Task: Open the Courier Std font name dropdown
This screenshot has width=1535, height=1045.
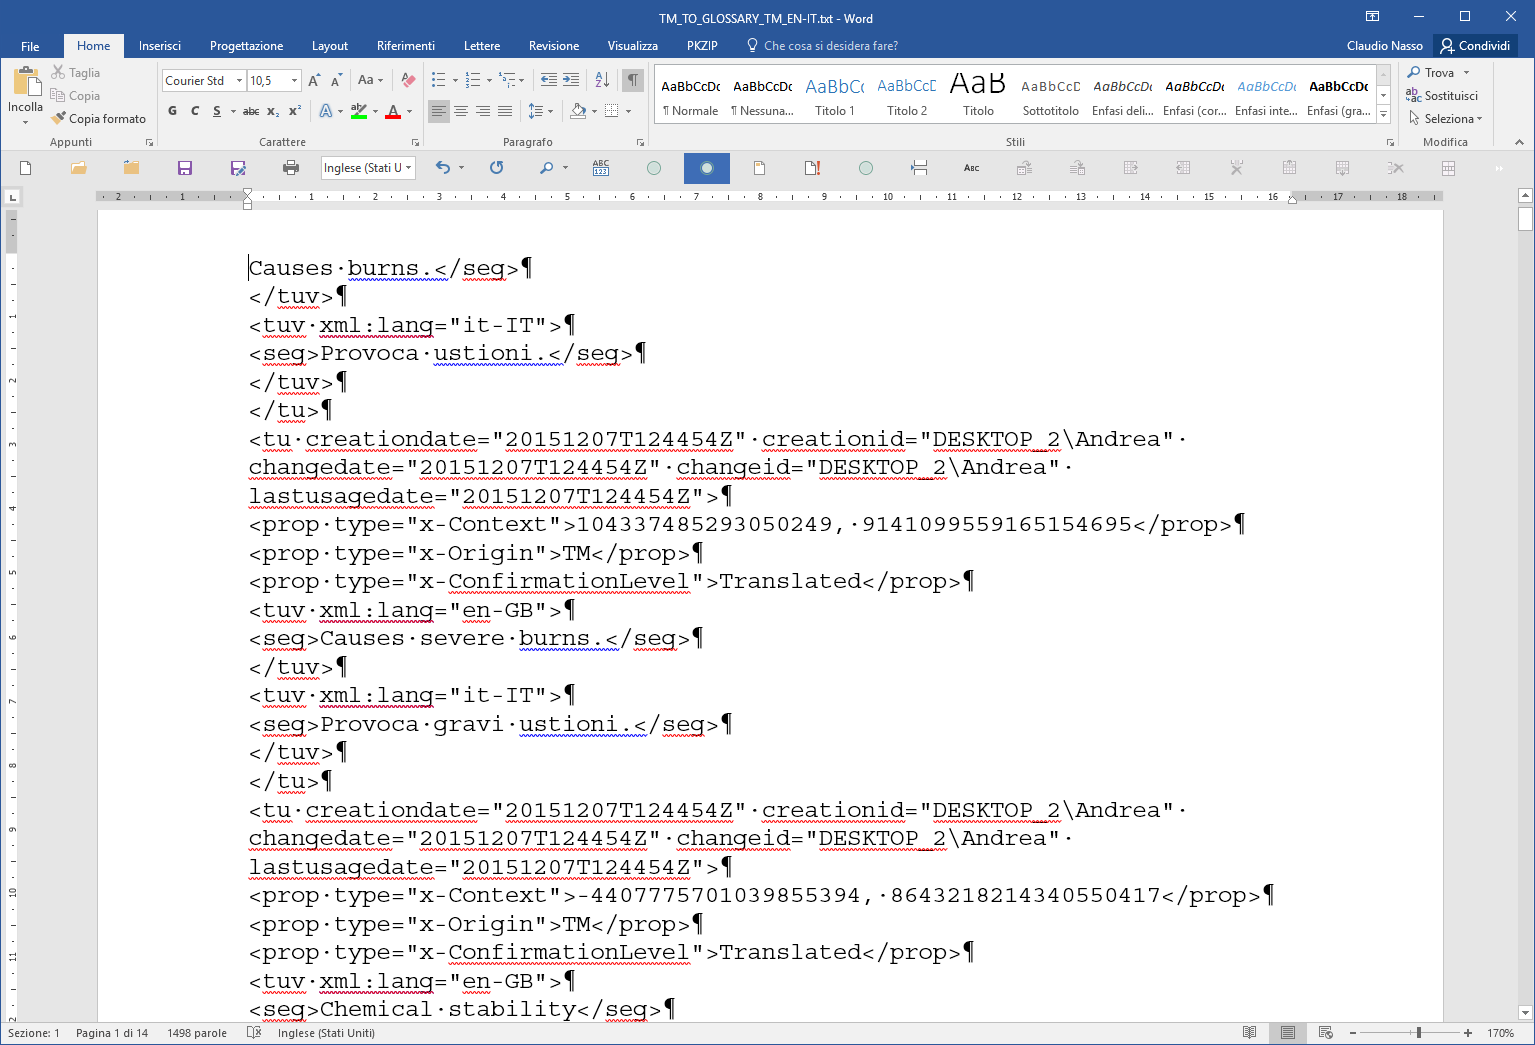Action: pos(239,81)
